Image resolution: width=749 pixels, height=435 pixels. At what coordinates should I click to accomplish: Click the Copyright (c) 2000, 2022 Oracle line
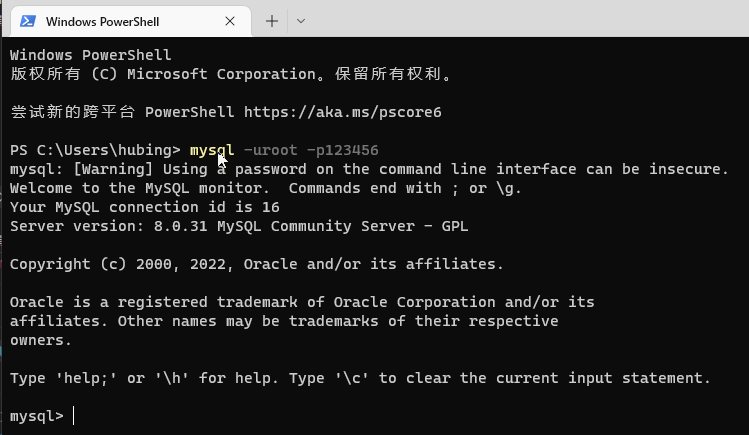tap(256, 264)
